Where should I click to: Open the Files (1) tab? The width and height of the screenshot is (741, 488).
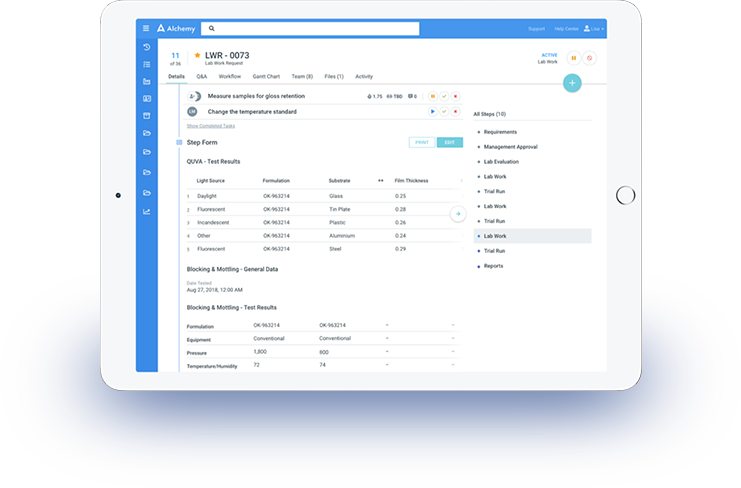[334, 77]
